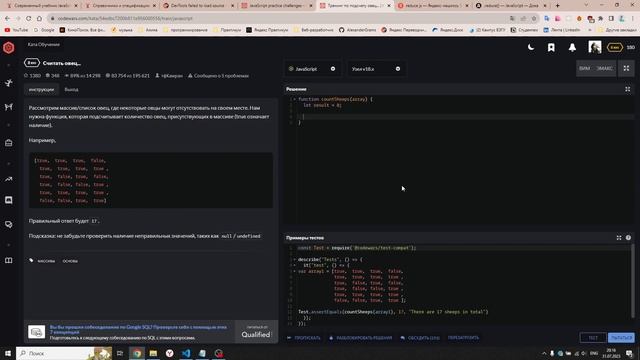Toggle fullscreen editor layout icon
This screenshot has height=360, width=640.
[x=626, y=69]
